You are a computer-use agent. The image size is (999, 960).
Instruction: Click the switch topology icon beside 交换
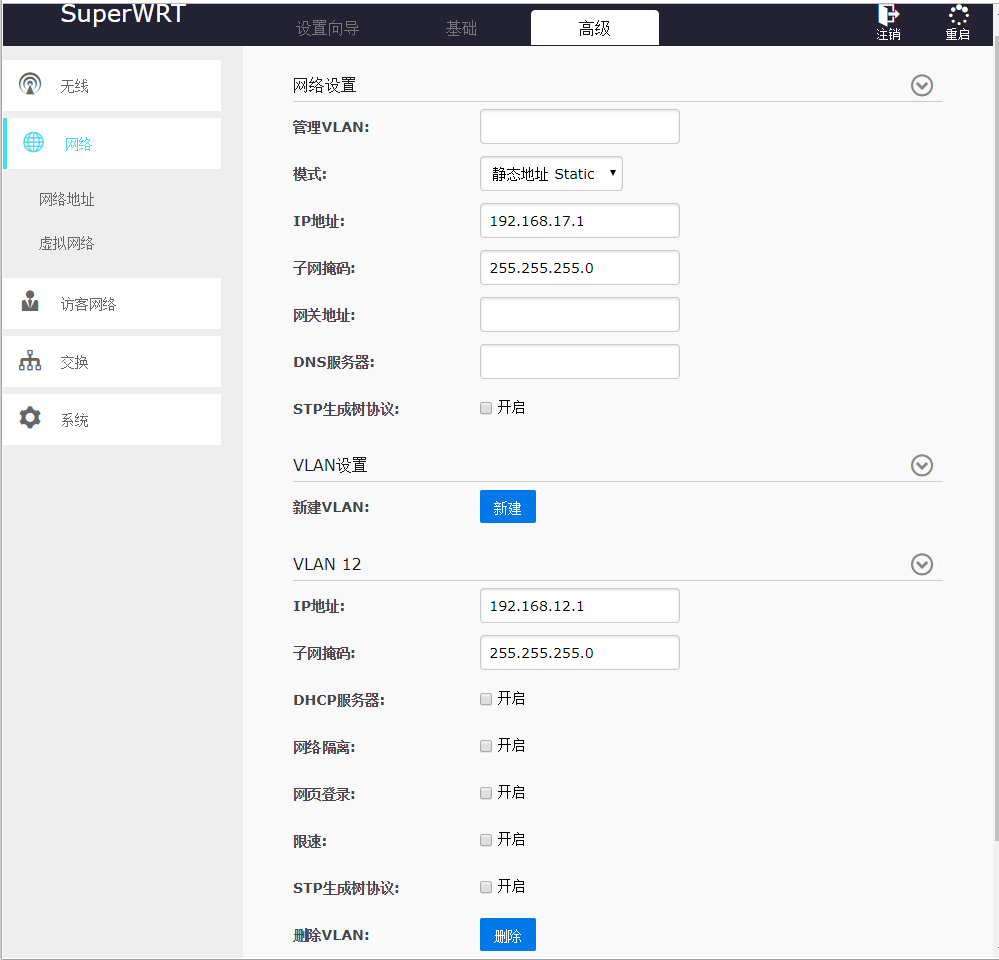(x=30, y=361)
